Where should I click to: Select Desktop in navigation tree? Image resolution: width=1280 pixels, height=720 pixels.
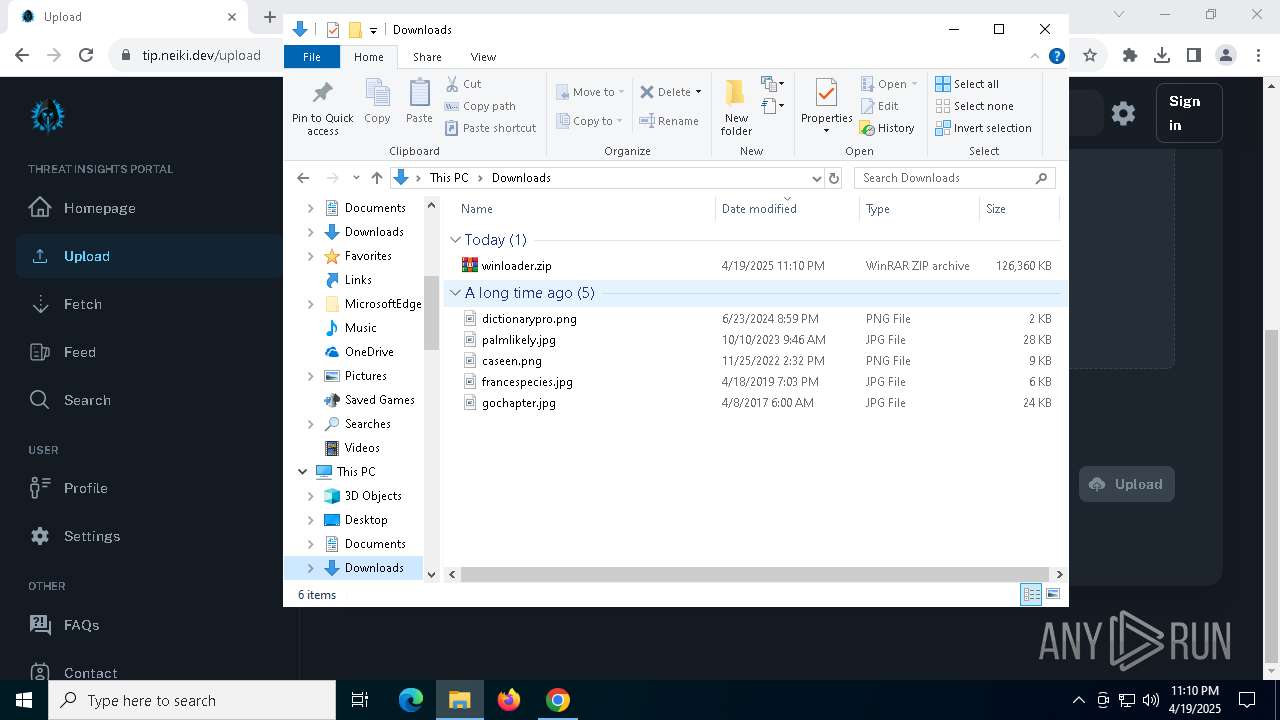pos(366,520)
